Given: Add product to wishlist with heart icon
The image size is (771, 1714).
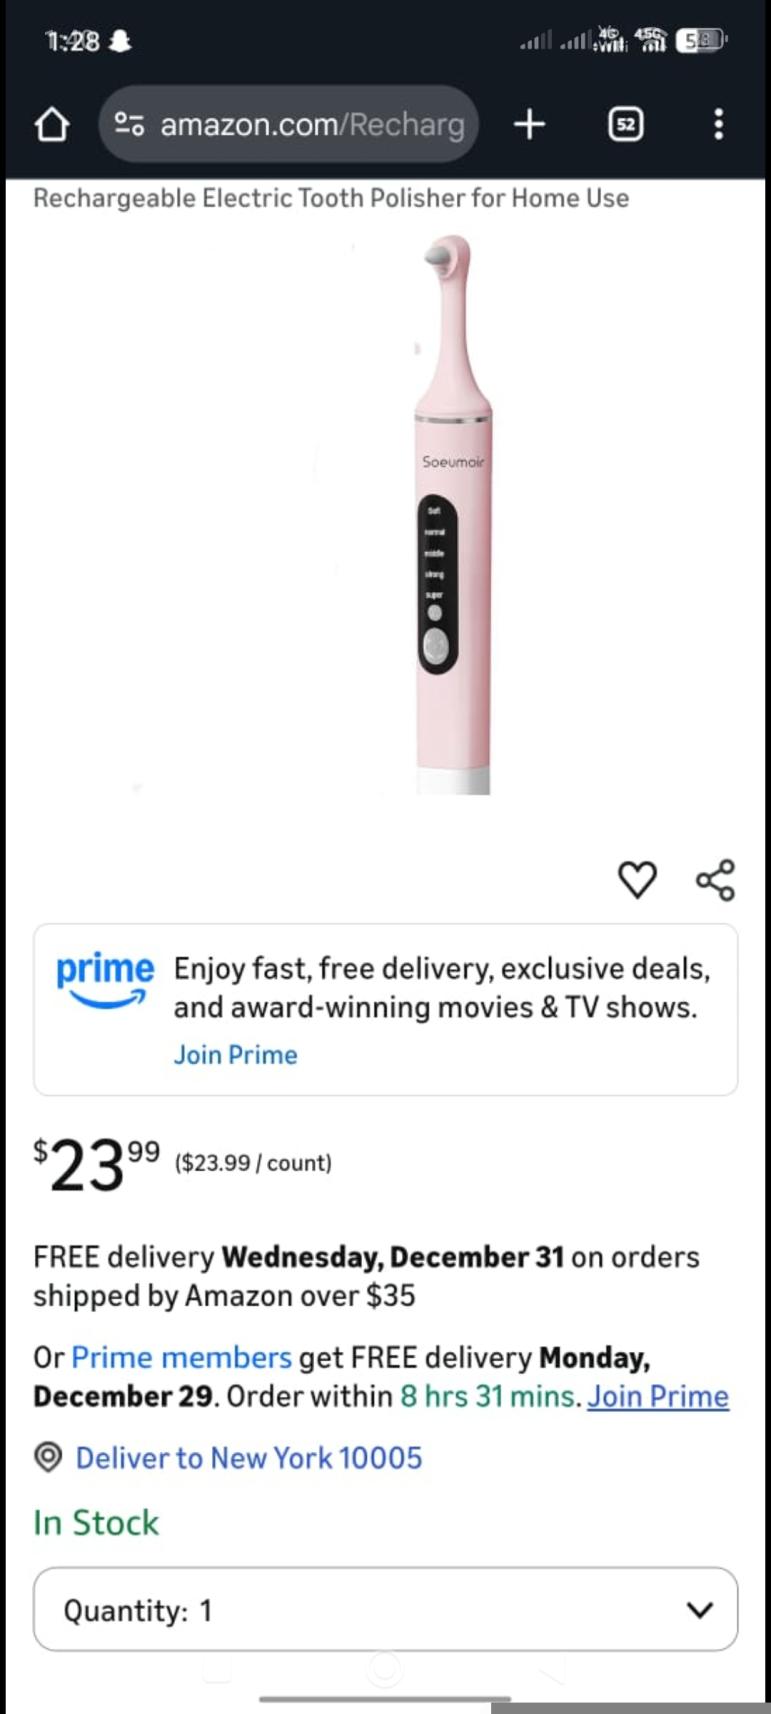Looking at the screenshot, I should (637, 880).
